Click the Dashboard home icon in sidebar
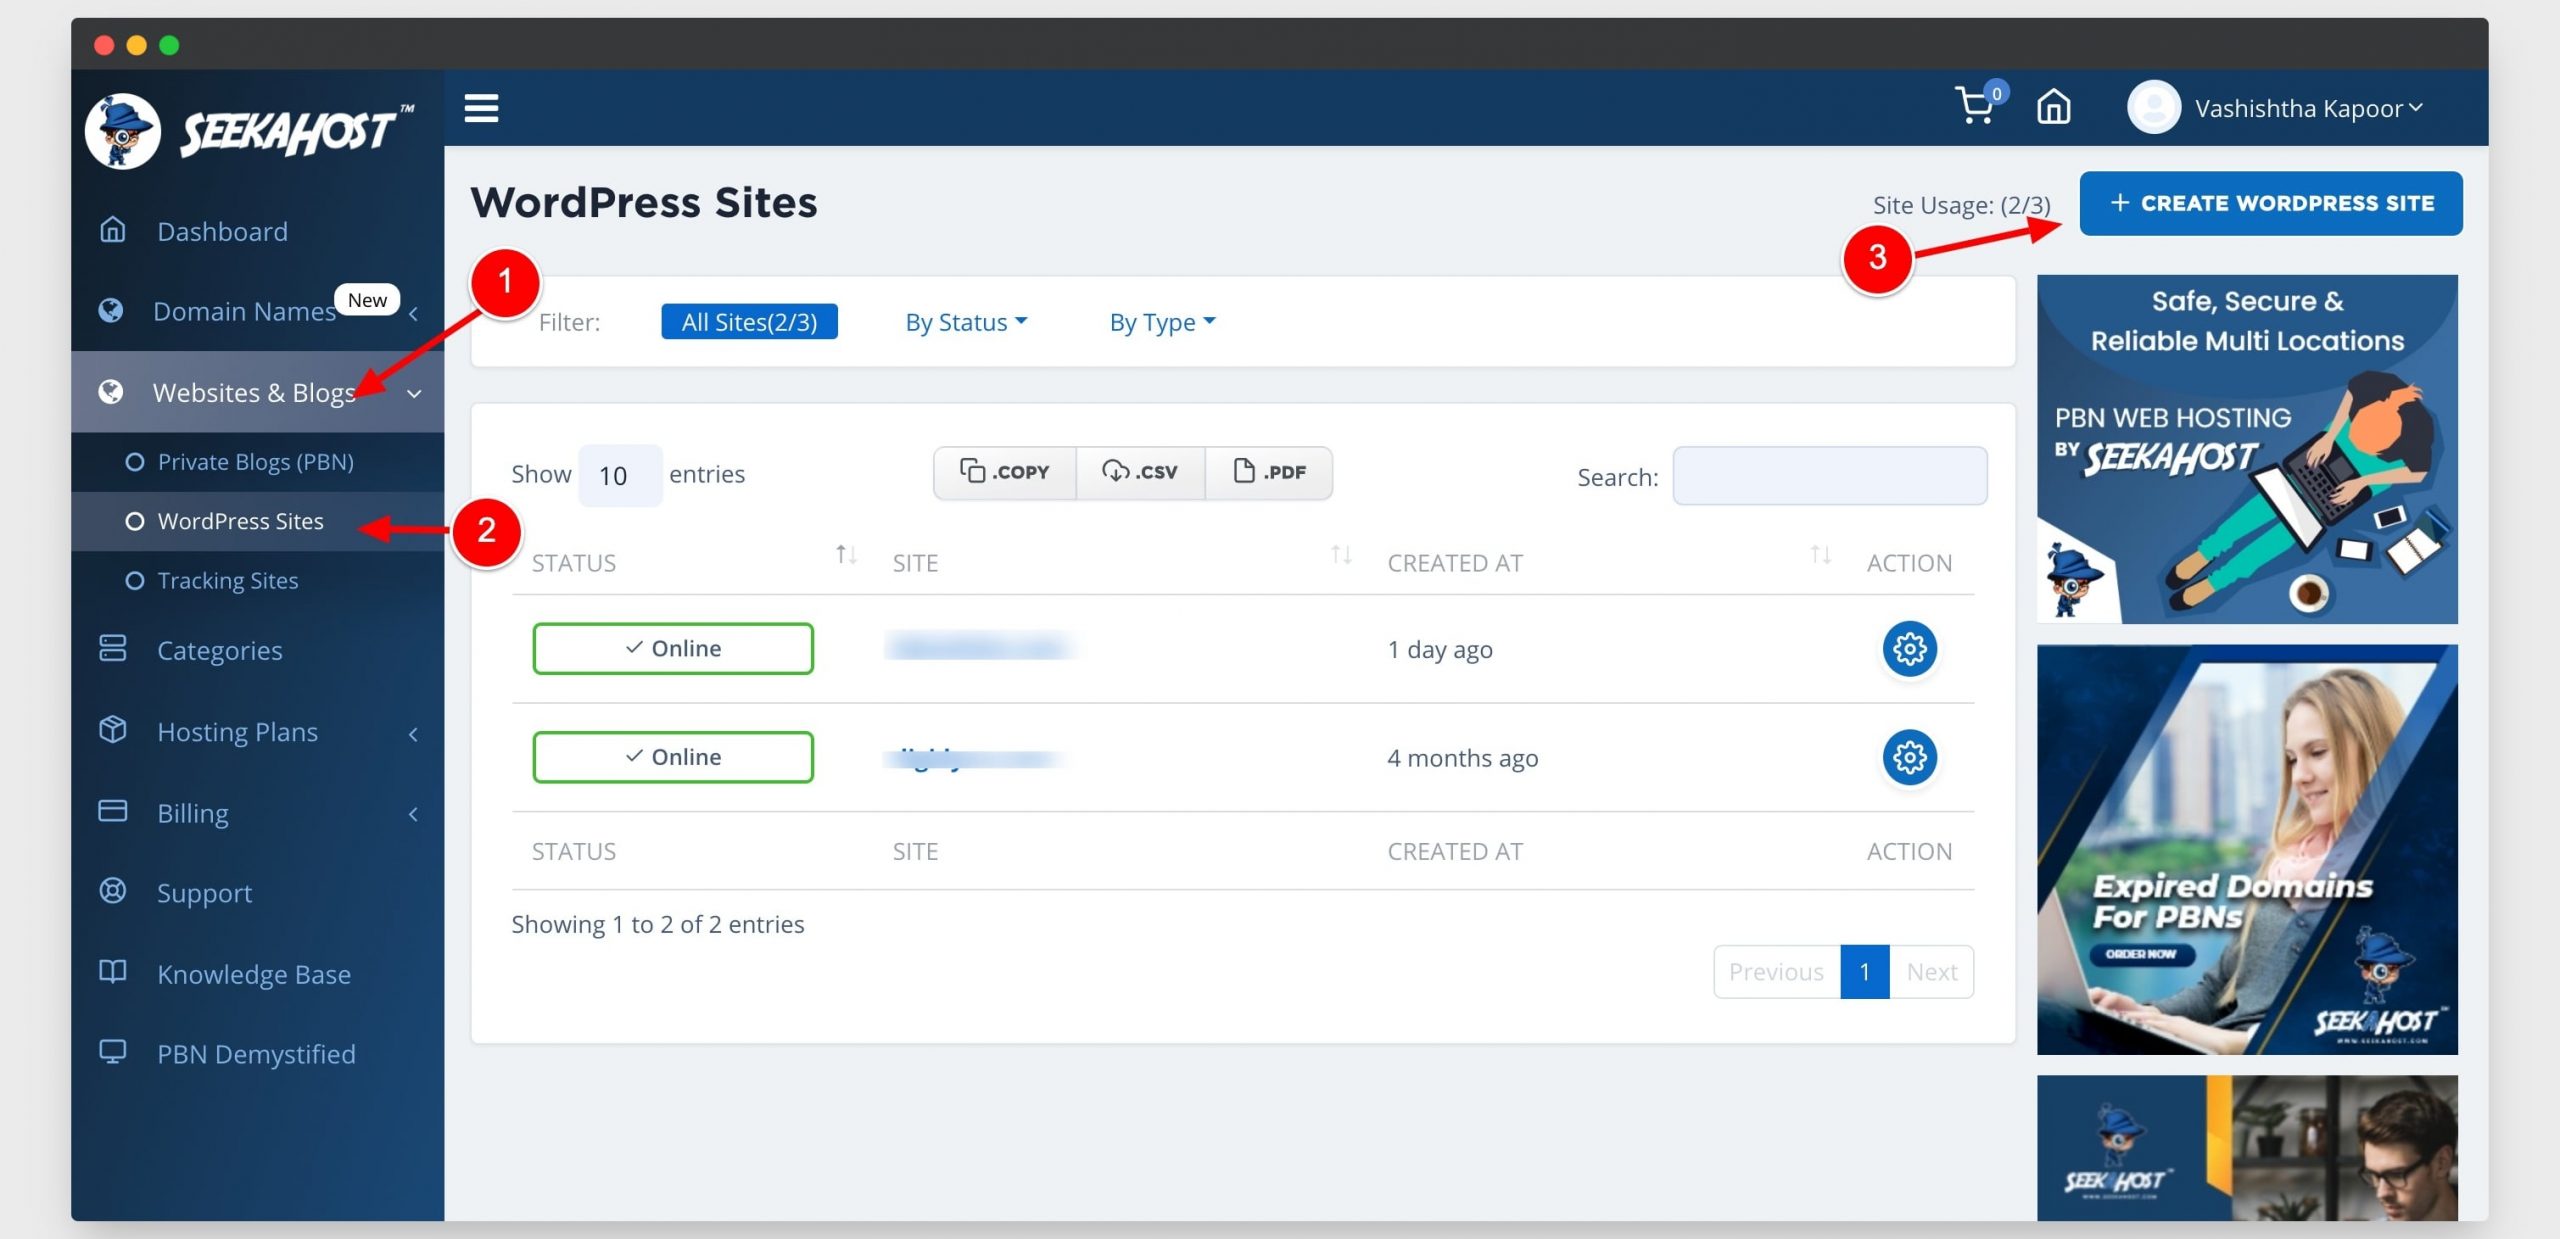The height and width of the screenshot is (1239, 2560). (x=111, y=229)
